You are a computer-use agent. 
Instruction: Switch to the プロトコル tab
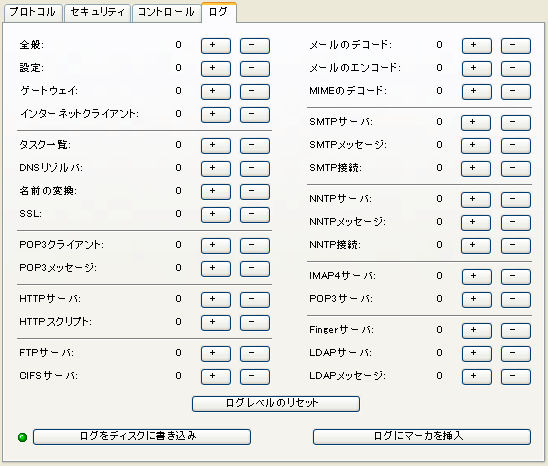pyautogui.click(x=33, y=12)
